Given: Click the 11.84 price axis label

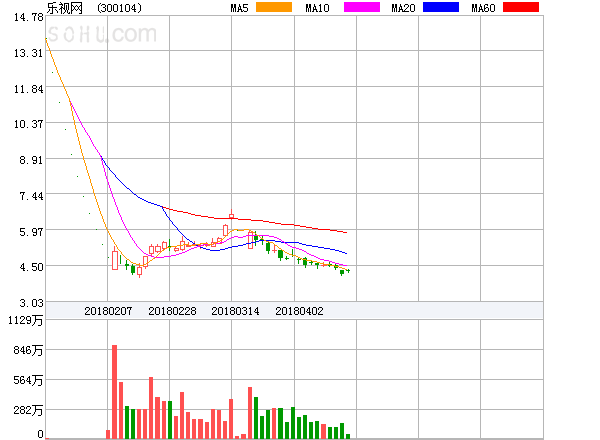Looking at the screenshot, I should point(29,89).
